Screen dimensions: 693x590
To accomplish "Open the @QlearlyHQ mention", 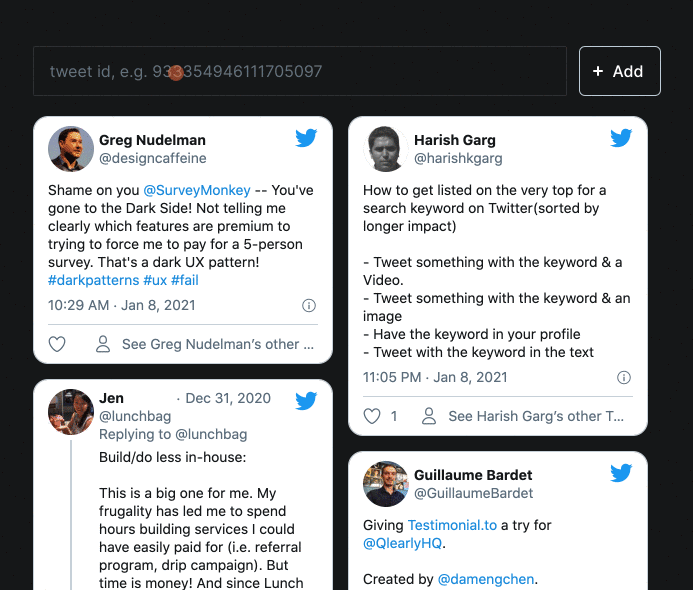I will (x=401, y=544).
